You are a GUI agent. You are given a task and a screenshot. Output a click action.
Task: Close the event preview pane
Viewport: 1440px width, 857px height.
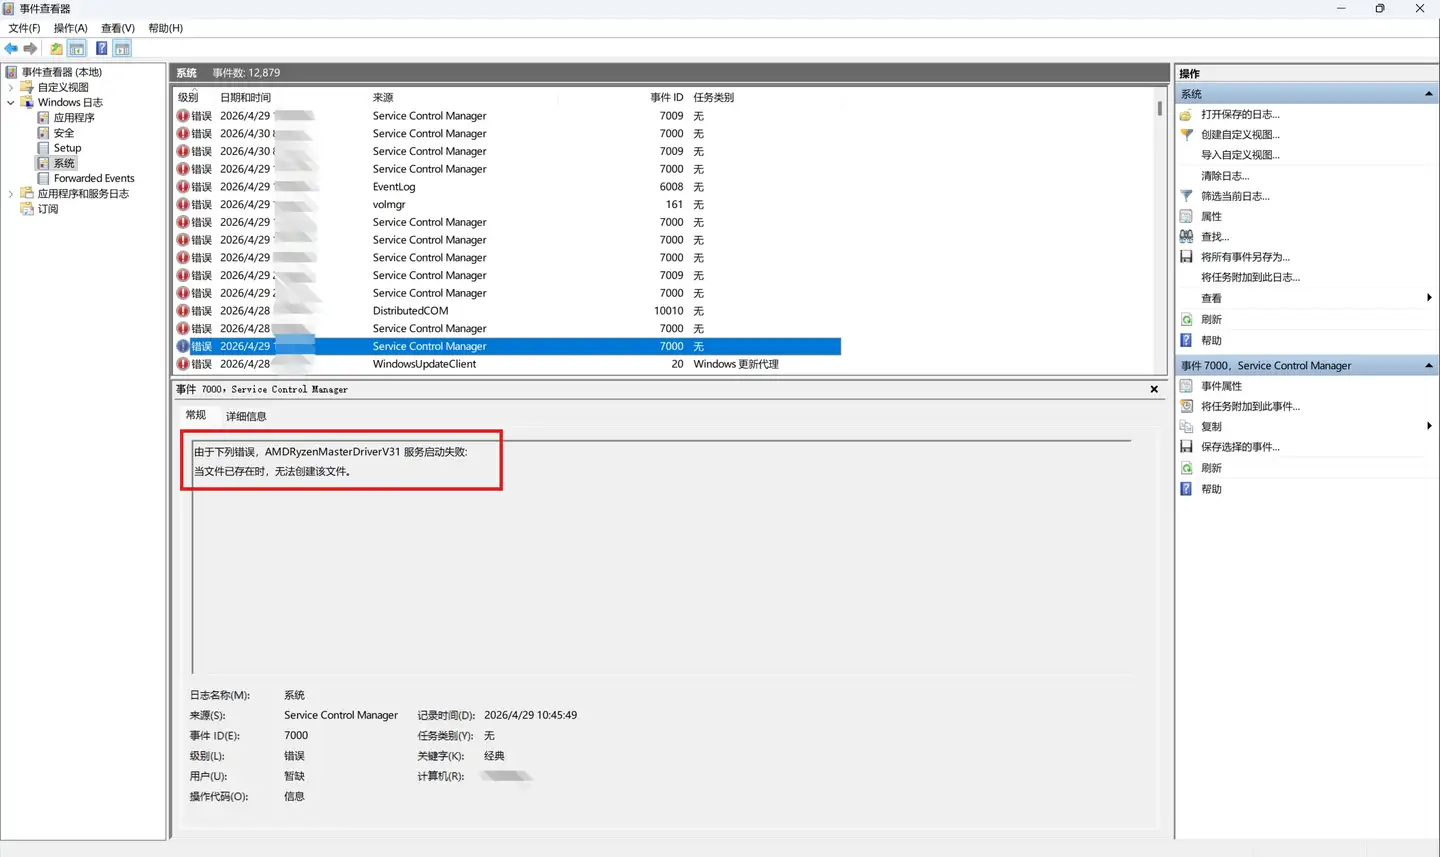pos(1154,389)
